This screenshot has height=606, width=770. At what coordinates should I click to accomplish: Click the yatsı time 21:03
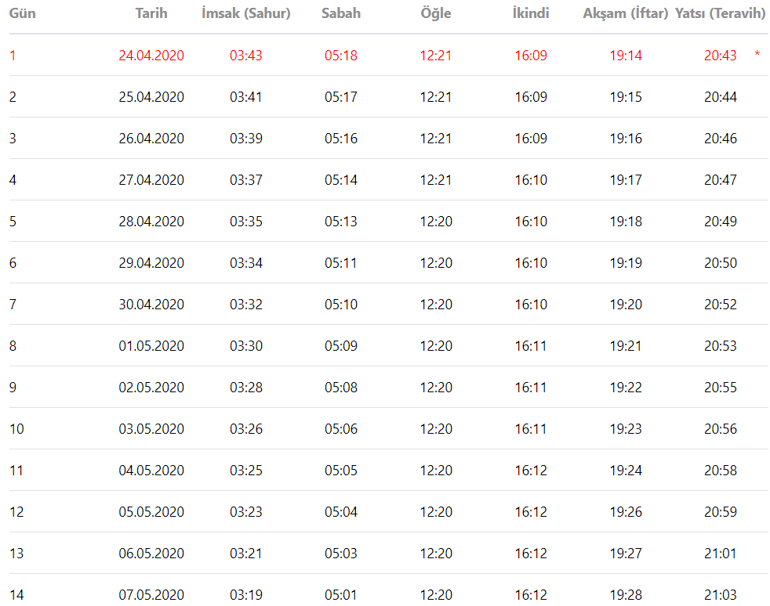coord(720,595)
